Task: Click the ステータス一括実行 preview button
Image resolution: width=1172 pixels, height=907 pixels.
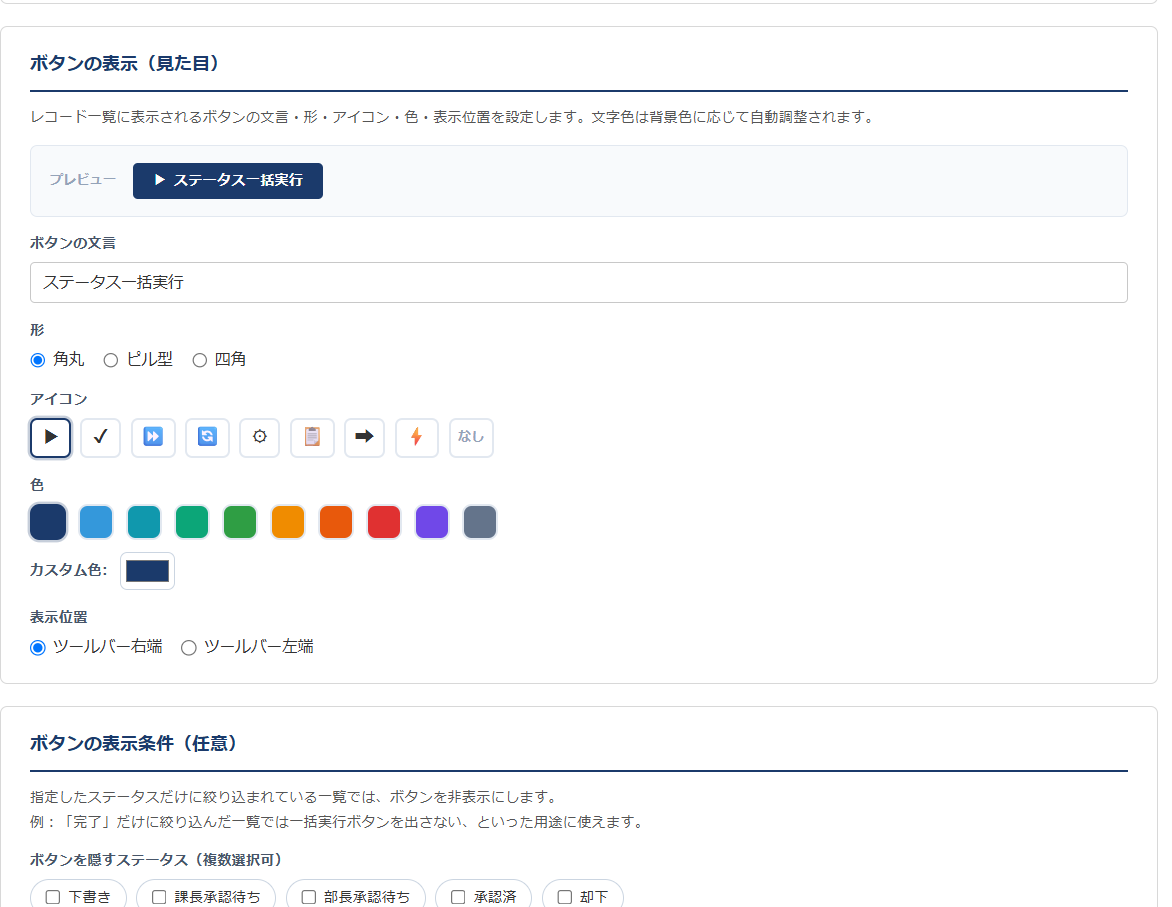Action: point(228,181)
